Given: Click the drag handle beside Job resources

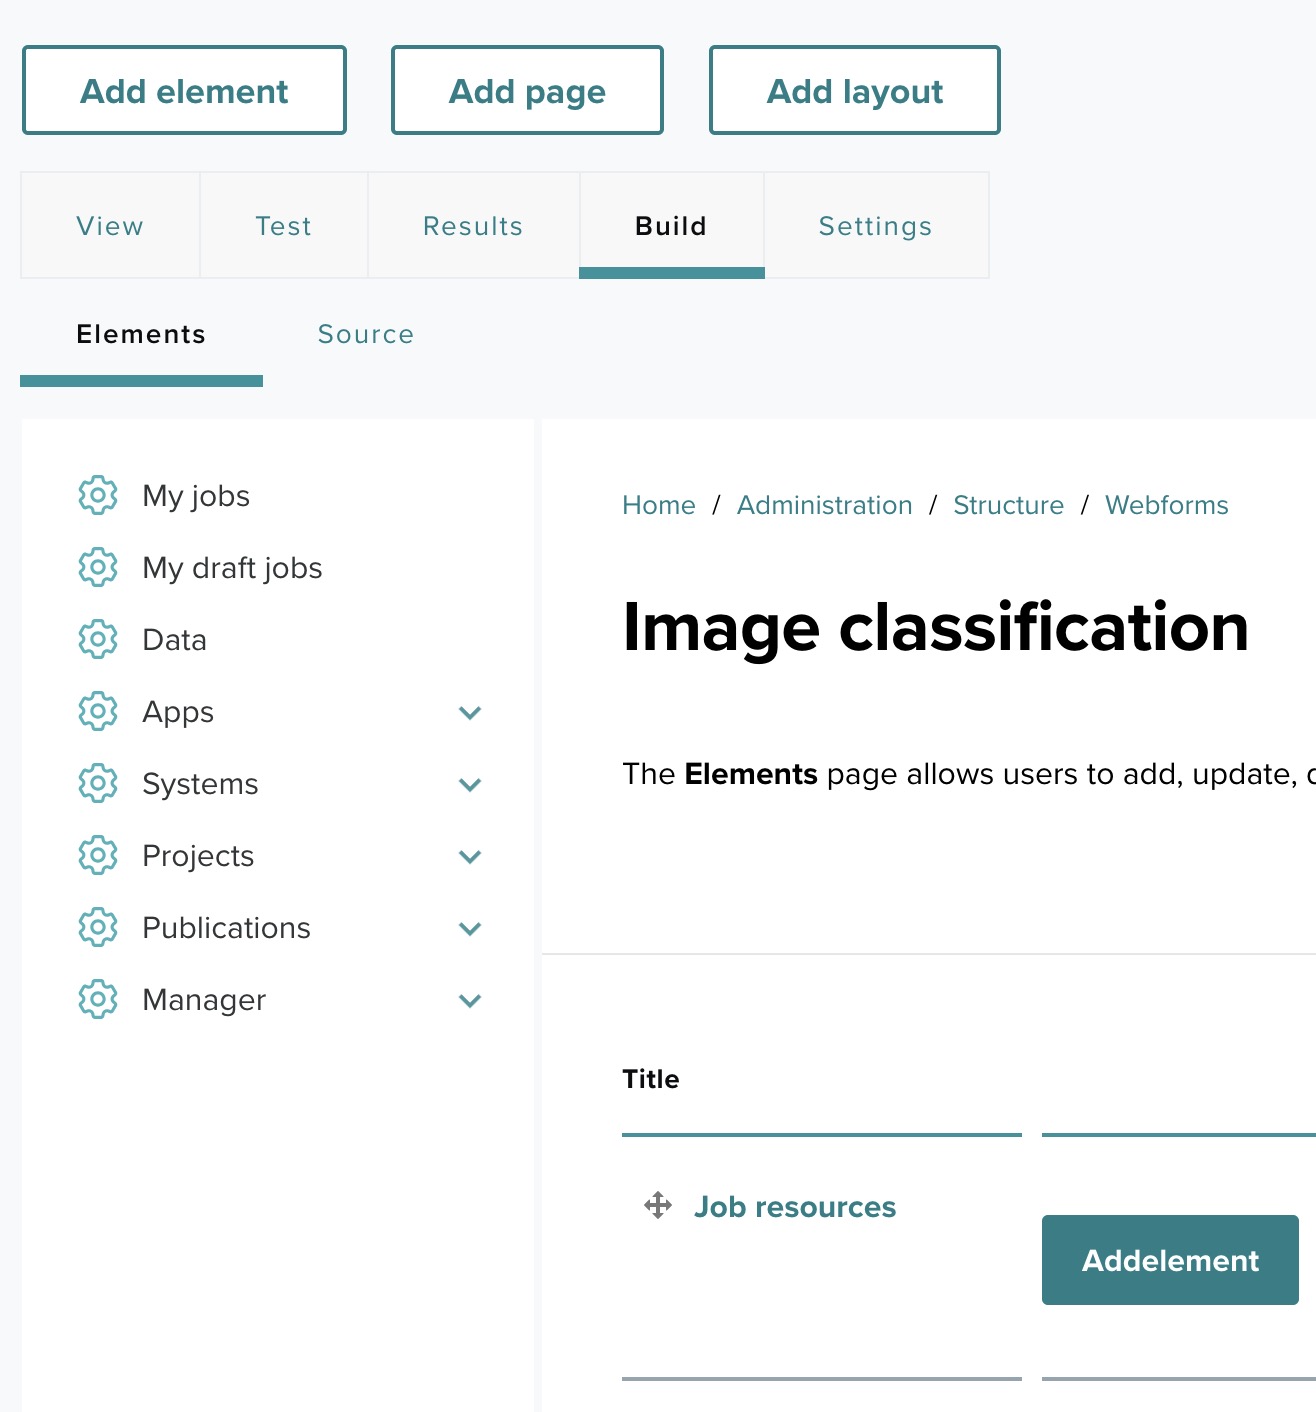Looking at the screenshot, I should coord(658,1206).
